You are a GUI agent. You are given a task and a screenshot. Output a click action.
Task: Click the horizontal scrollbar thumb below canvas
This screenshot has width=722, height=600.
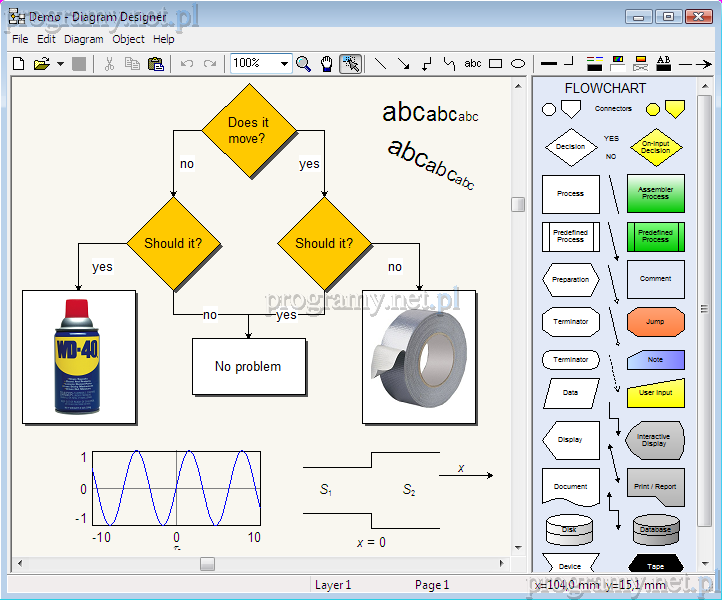[207, 564]
